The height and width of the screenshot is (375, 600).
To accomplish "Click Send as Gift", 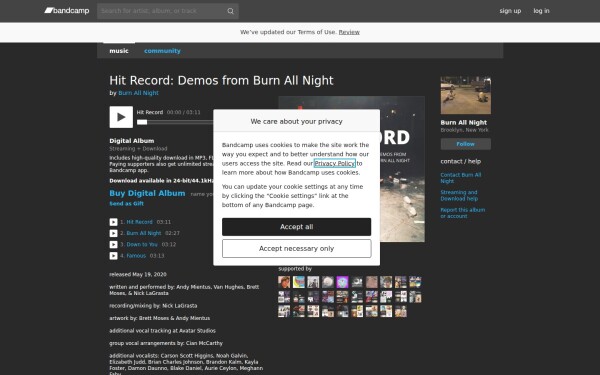I will [x=127, y=204].
